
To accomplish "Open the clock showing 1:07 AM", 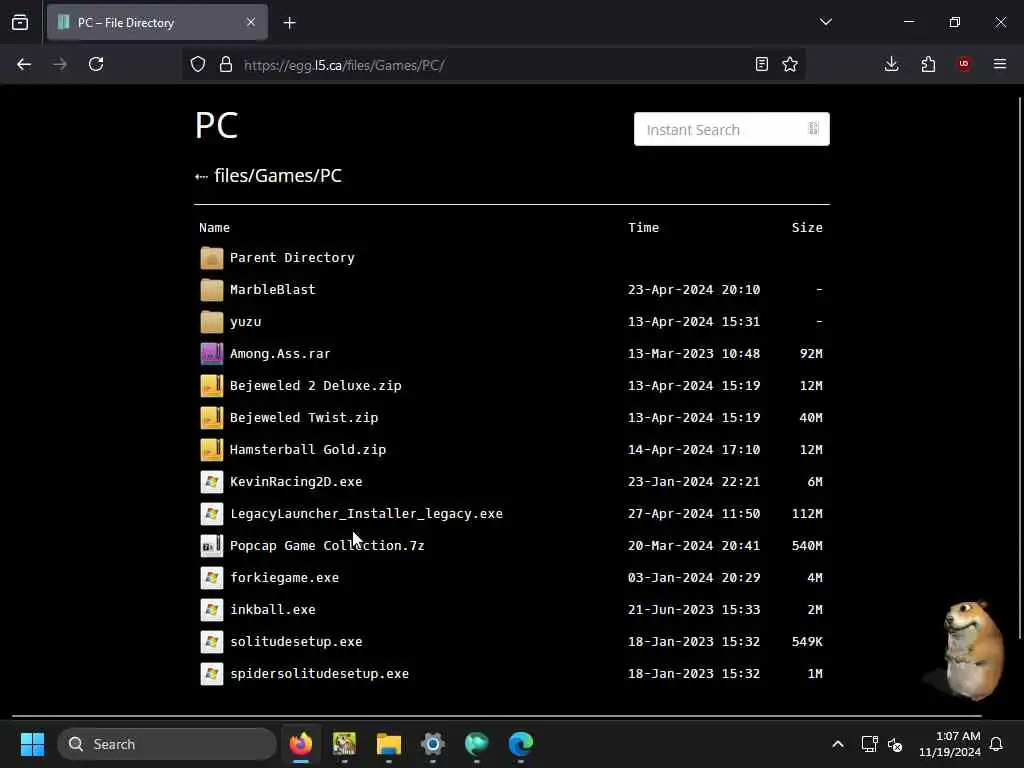I will point(950,744).
